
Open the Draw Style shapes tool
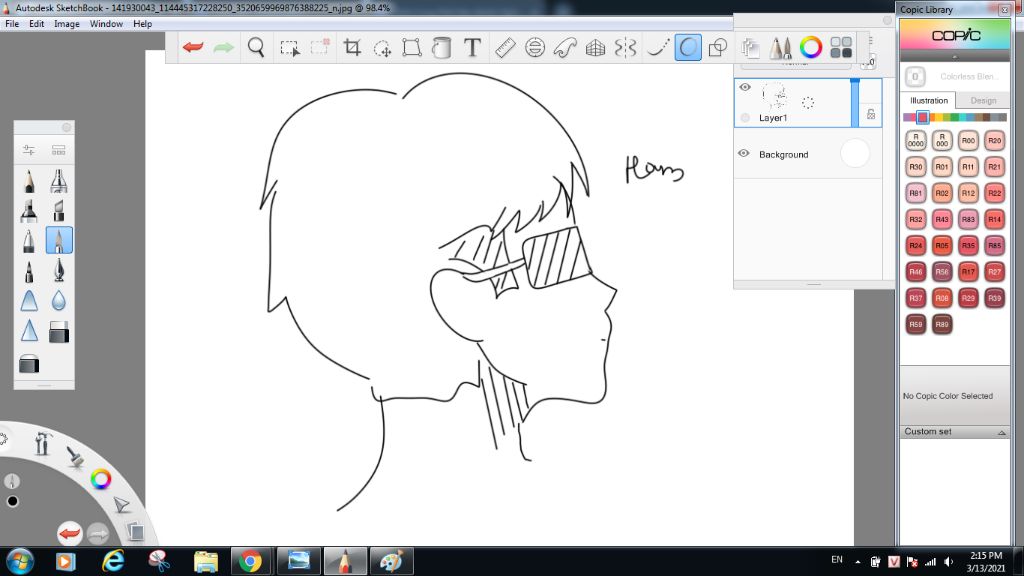point(718,48)
